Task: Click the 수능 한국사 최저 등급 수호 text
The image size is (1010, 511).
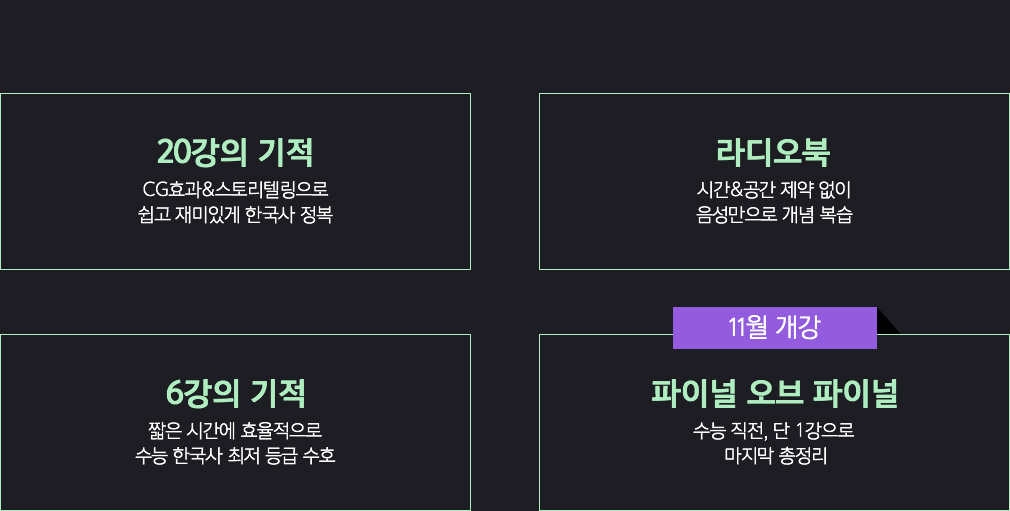Action: [x=235, y=456]
